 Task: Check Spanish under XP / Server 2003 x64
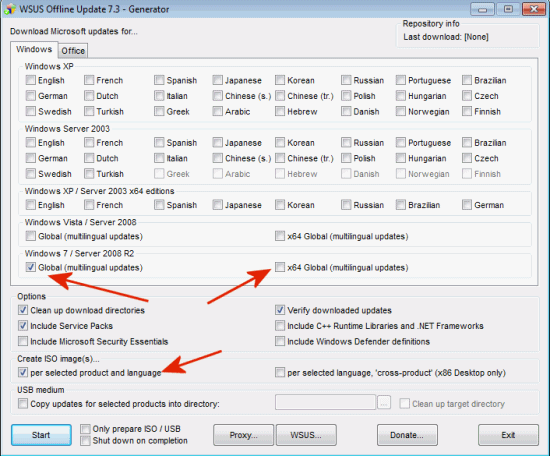pyautogui.click(x=159, y=204)
